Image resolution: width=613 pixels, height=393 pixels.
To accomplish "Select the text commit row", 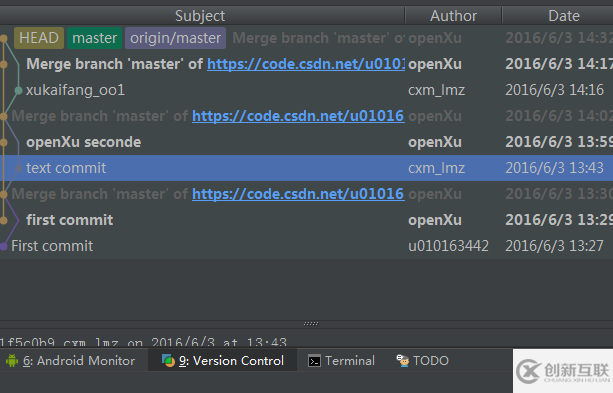I will click(x=306, y=168).
